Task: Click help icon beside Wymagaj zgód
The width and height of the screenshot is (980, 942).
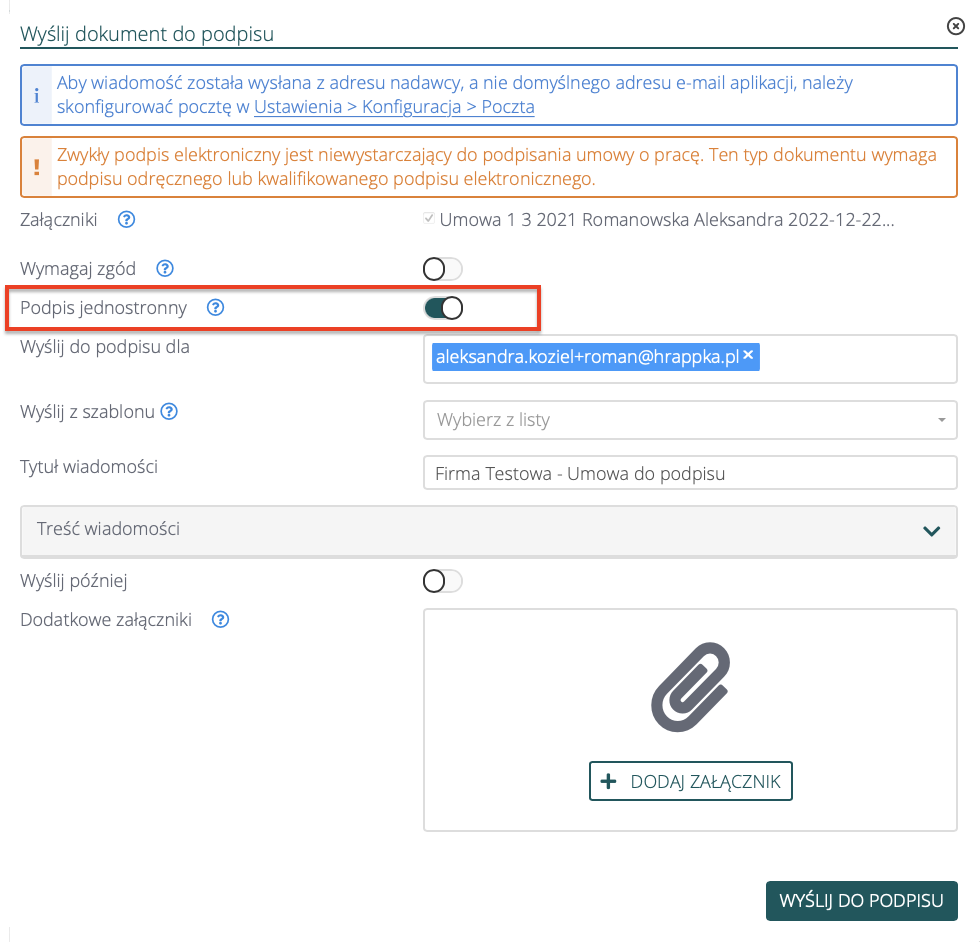Action: coord(166,268)
